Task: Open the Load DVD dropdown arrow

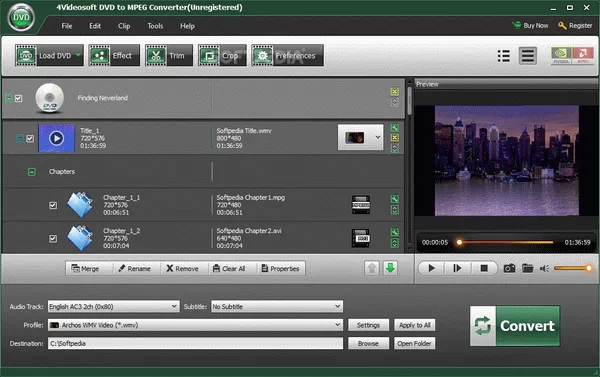Action: [x=78, y=55]
